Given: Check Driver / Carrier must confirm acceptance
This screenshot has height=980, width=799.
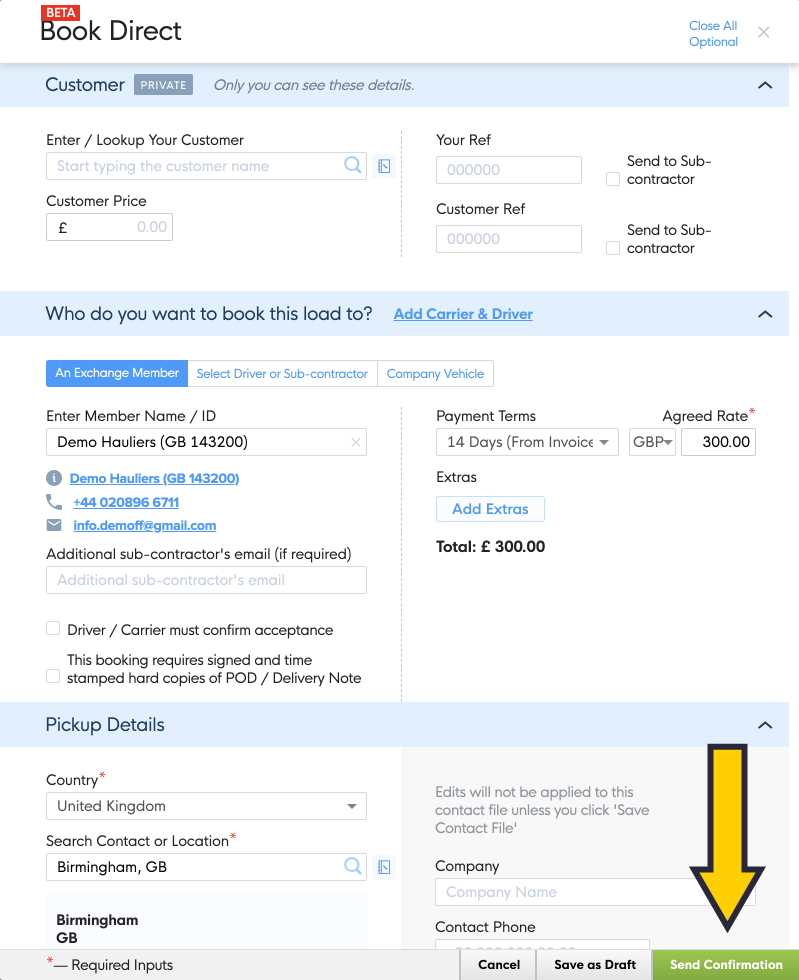Looking at the screenshot, I should [53, 629].
